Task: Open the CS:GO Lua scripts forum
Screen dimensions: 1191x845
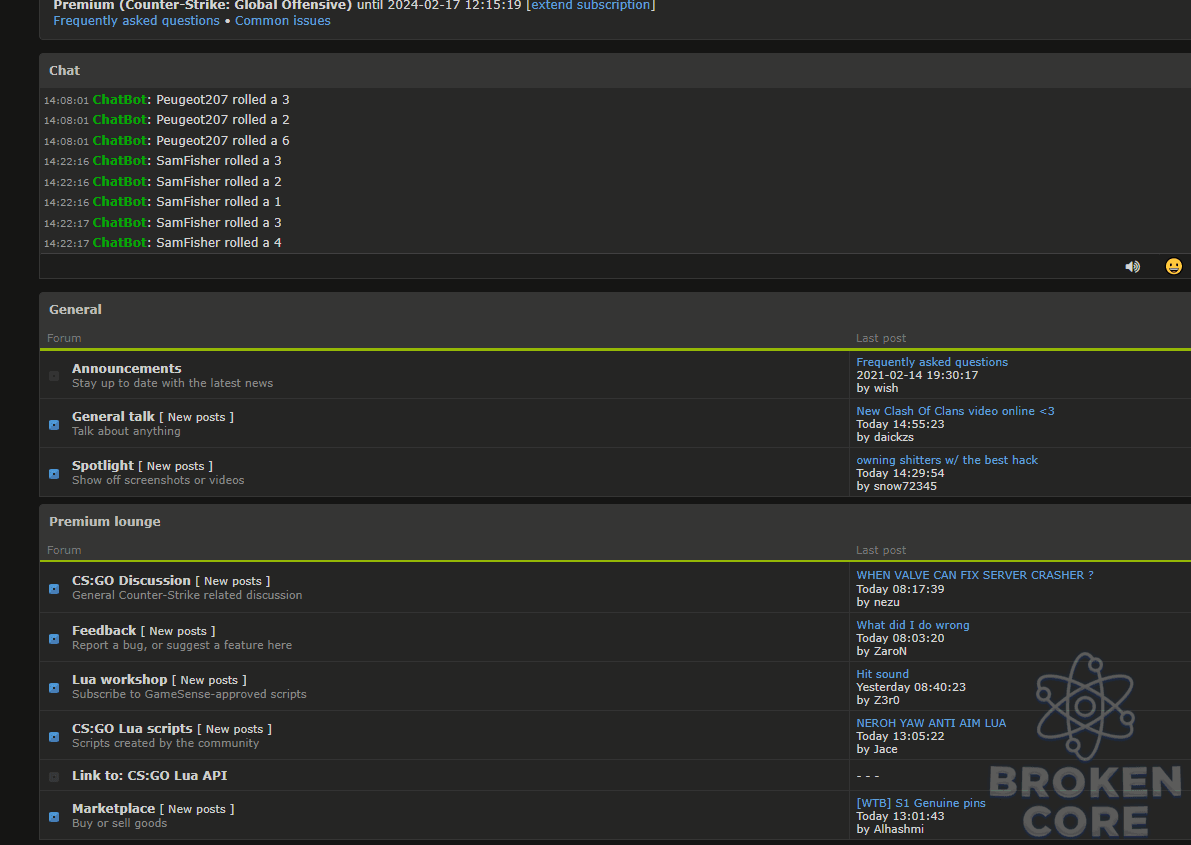Action: click(x=132, y=728)
